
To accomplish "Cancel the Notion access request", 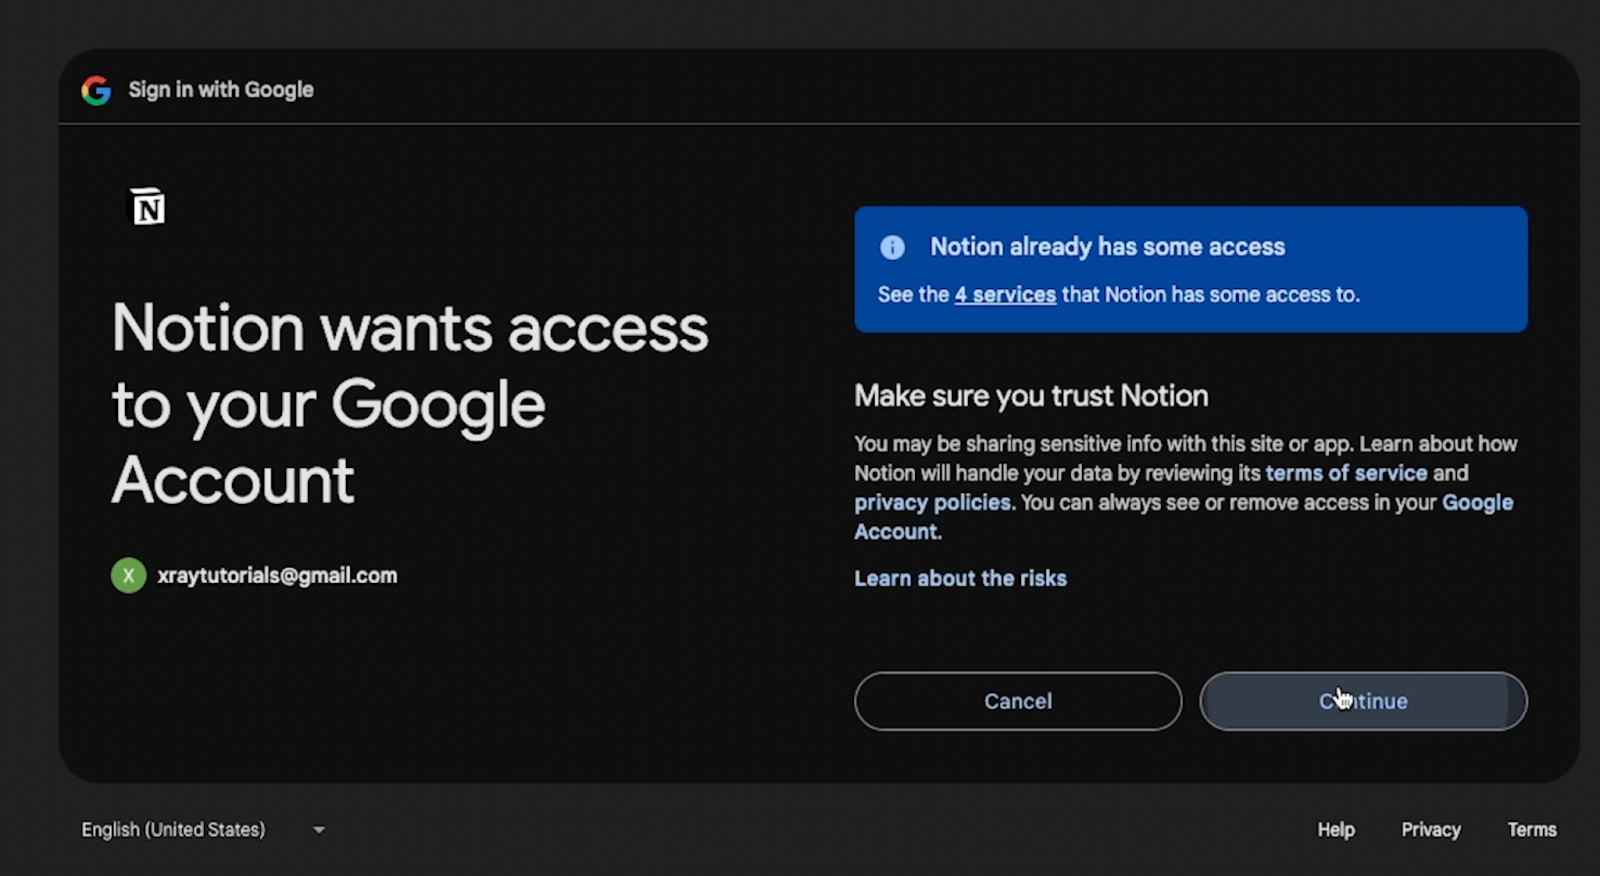I will (x=1018, y=701).
